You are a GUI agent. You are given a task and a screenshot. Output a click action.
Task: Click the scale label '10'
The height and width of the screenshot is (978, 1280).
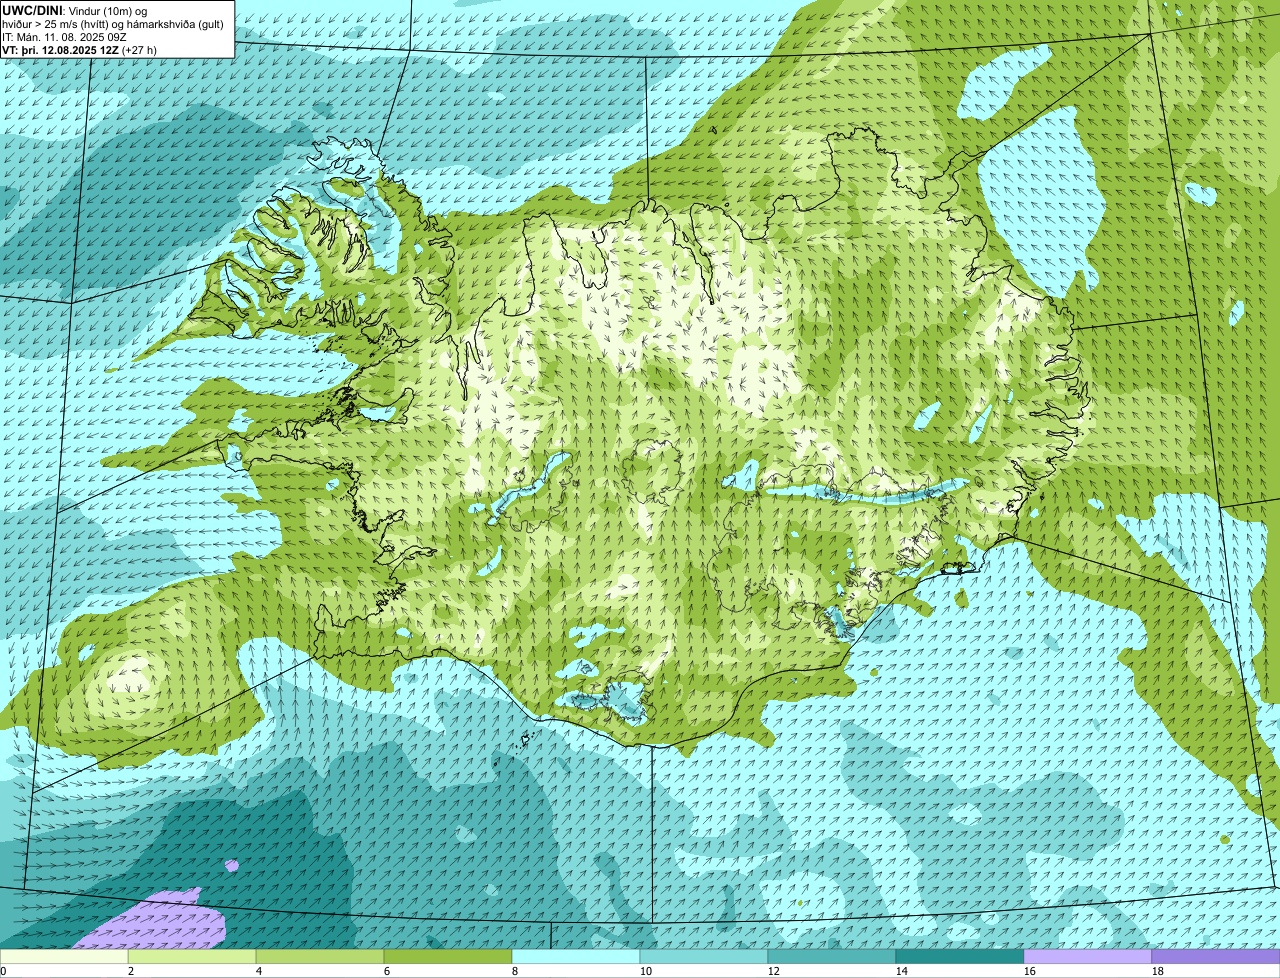click(646, 971)
